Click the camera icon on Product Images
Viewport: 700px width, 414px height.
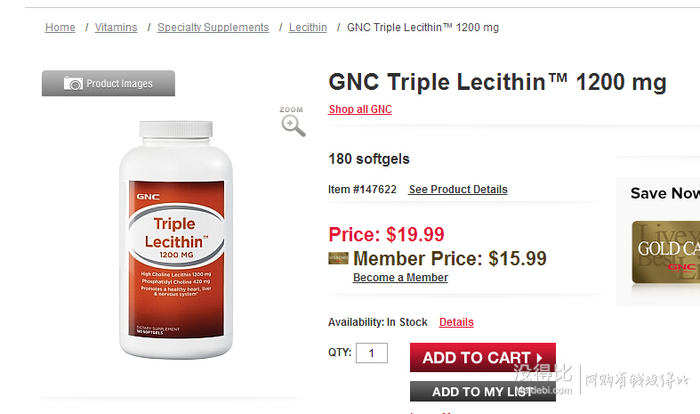click(x=73, y=84)
